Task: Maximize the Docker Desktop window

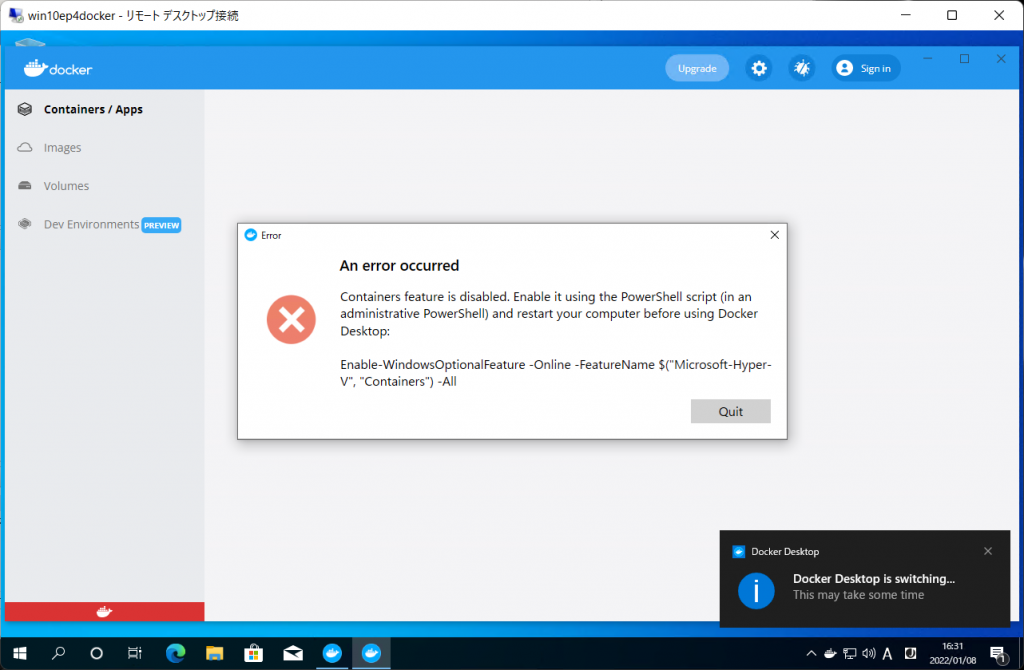Action: point(965,59)
